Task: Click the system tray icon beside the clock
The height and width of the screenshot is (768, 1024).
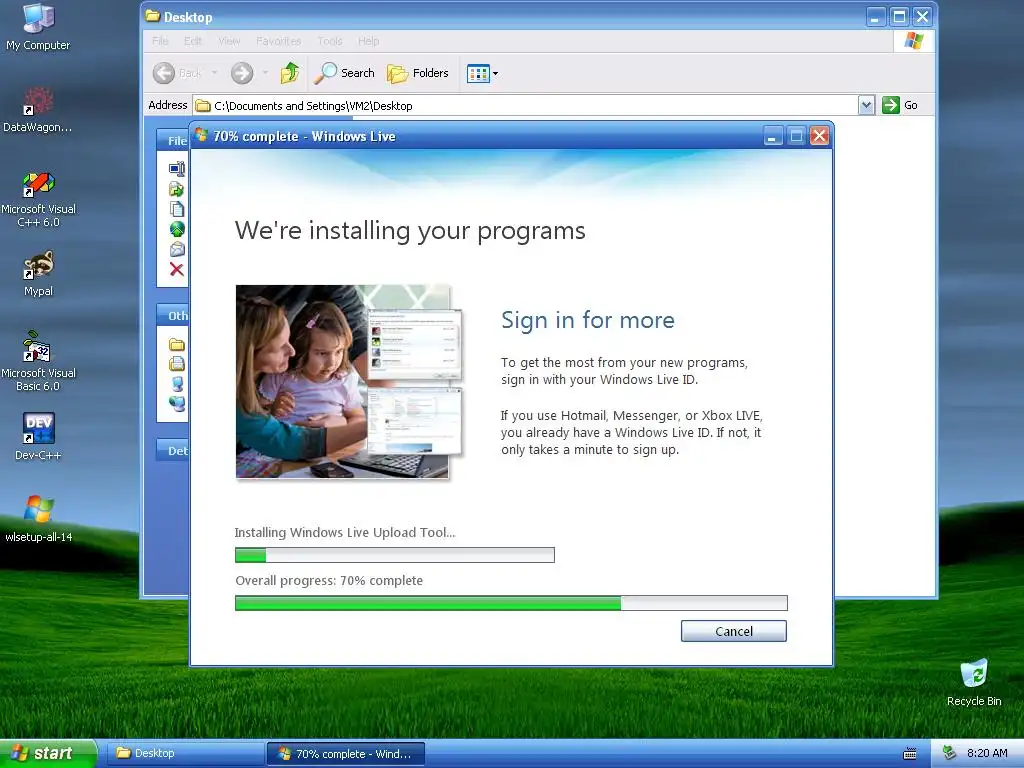Action: (x=949, y=753)
